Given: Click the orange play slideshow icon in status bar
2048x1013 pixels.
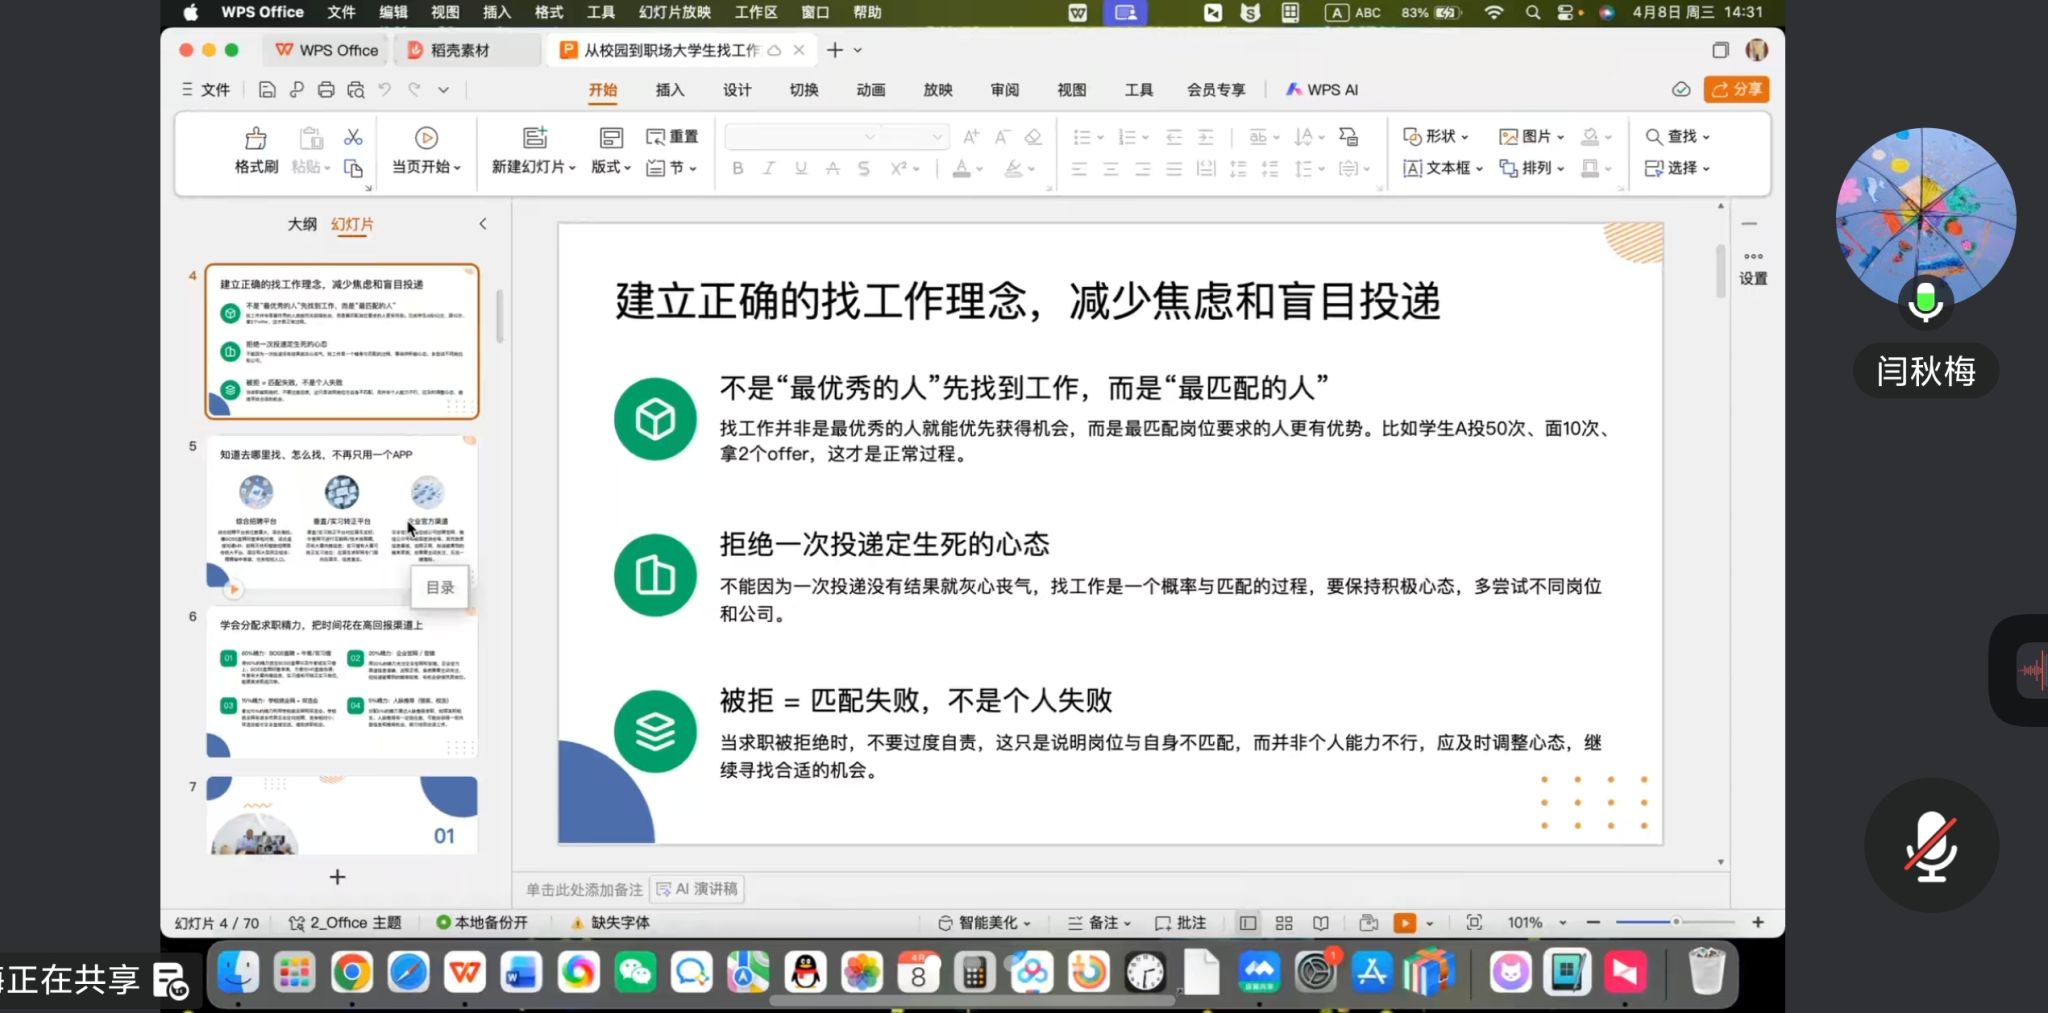Looking at the screenshot, I should click(x=1405, y=923).
